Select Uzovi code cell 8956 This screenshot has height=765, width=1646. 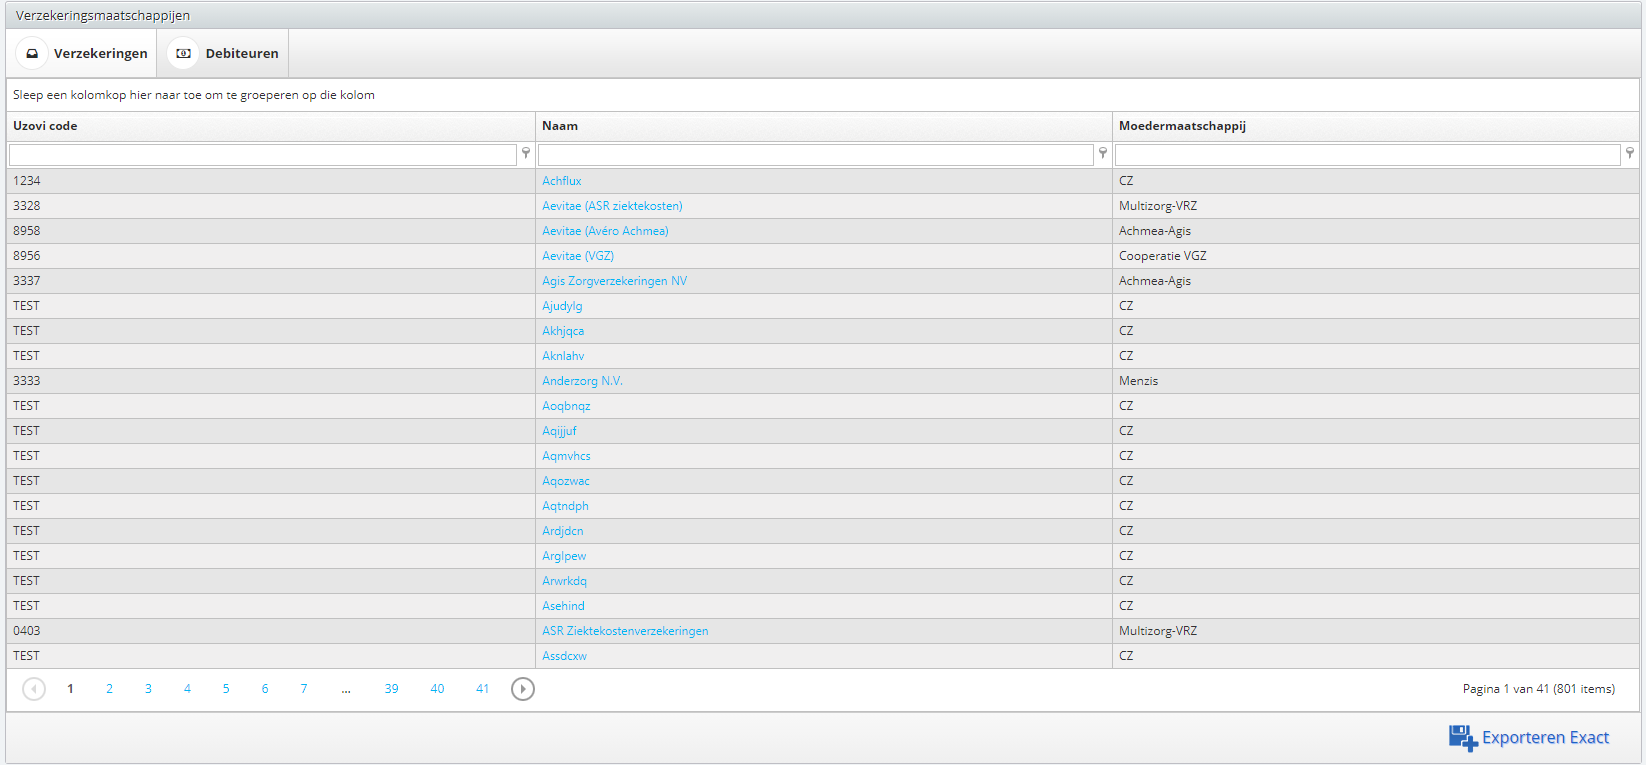pyautogui.click(x=270, y=256)
